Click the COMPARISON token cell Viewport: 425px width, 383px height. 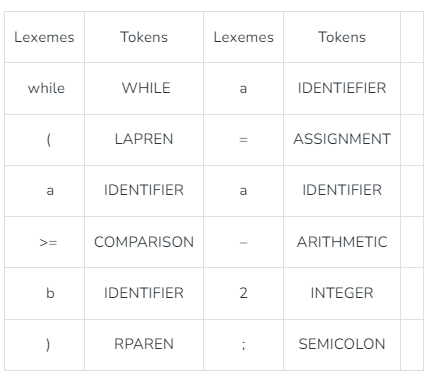coord(144,242)
